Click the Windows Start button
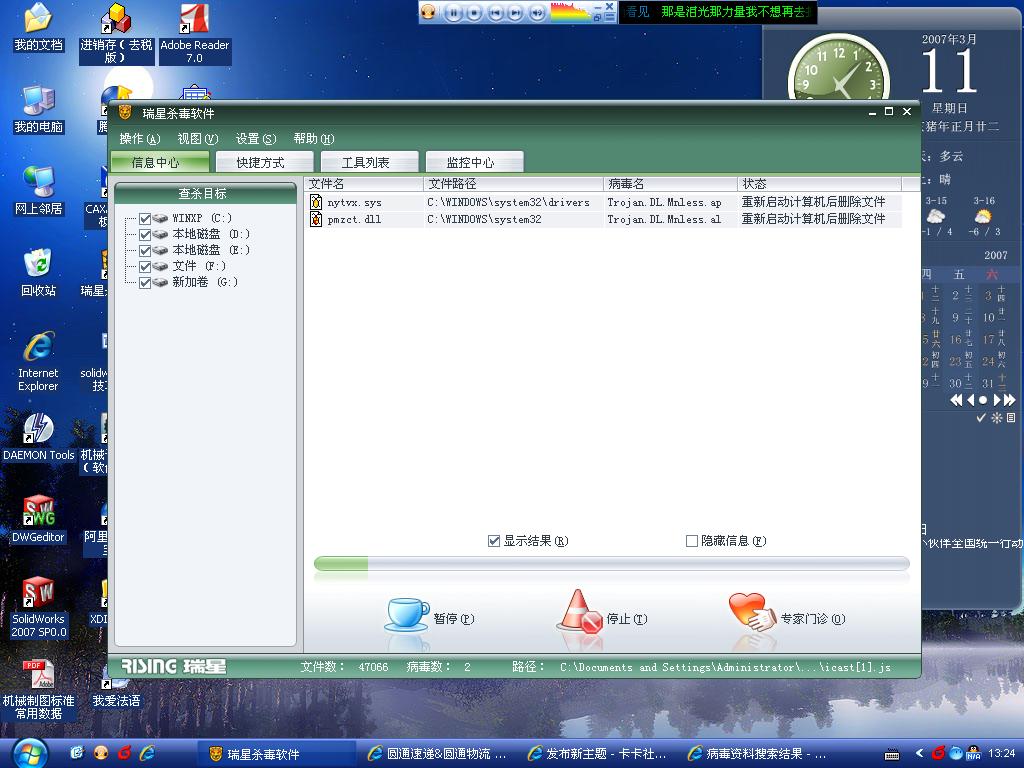Viewport: 1024px width, 768px height. [x=27, y=752]
